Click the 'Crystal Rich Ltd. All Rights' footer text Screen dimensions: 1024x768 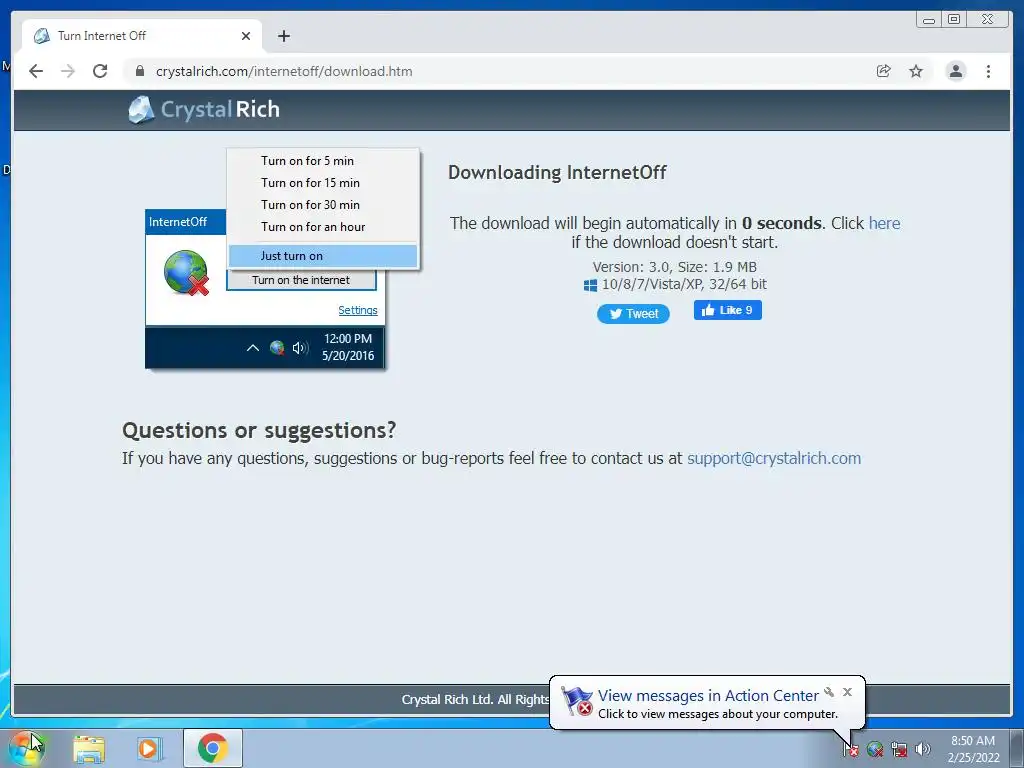[475, 699]
